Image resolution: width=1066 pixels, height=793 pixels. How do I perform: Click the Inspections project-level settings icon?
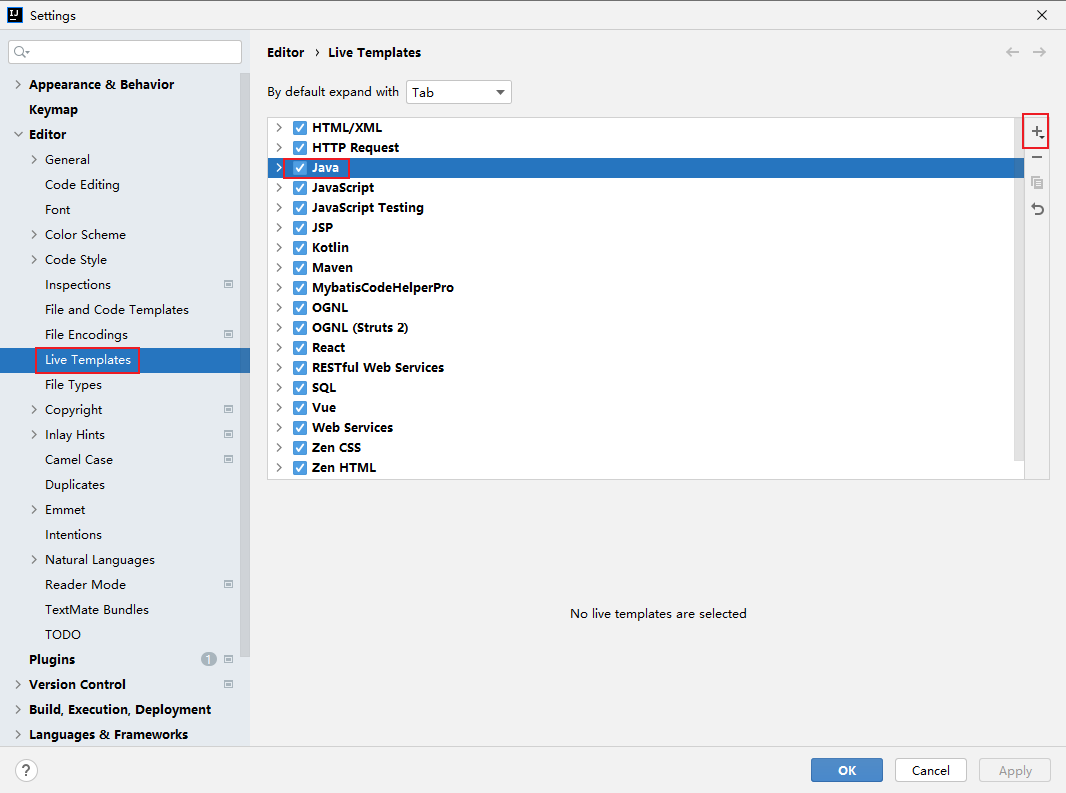(228, 284)
